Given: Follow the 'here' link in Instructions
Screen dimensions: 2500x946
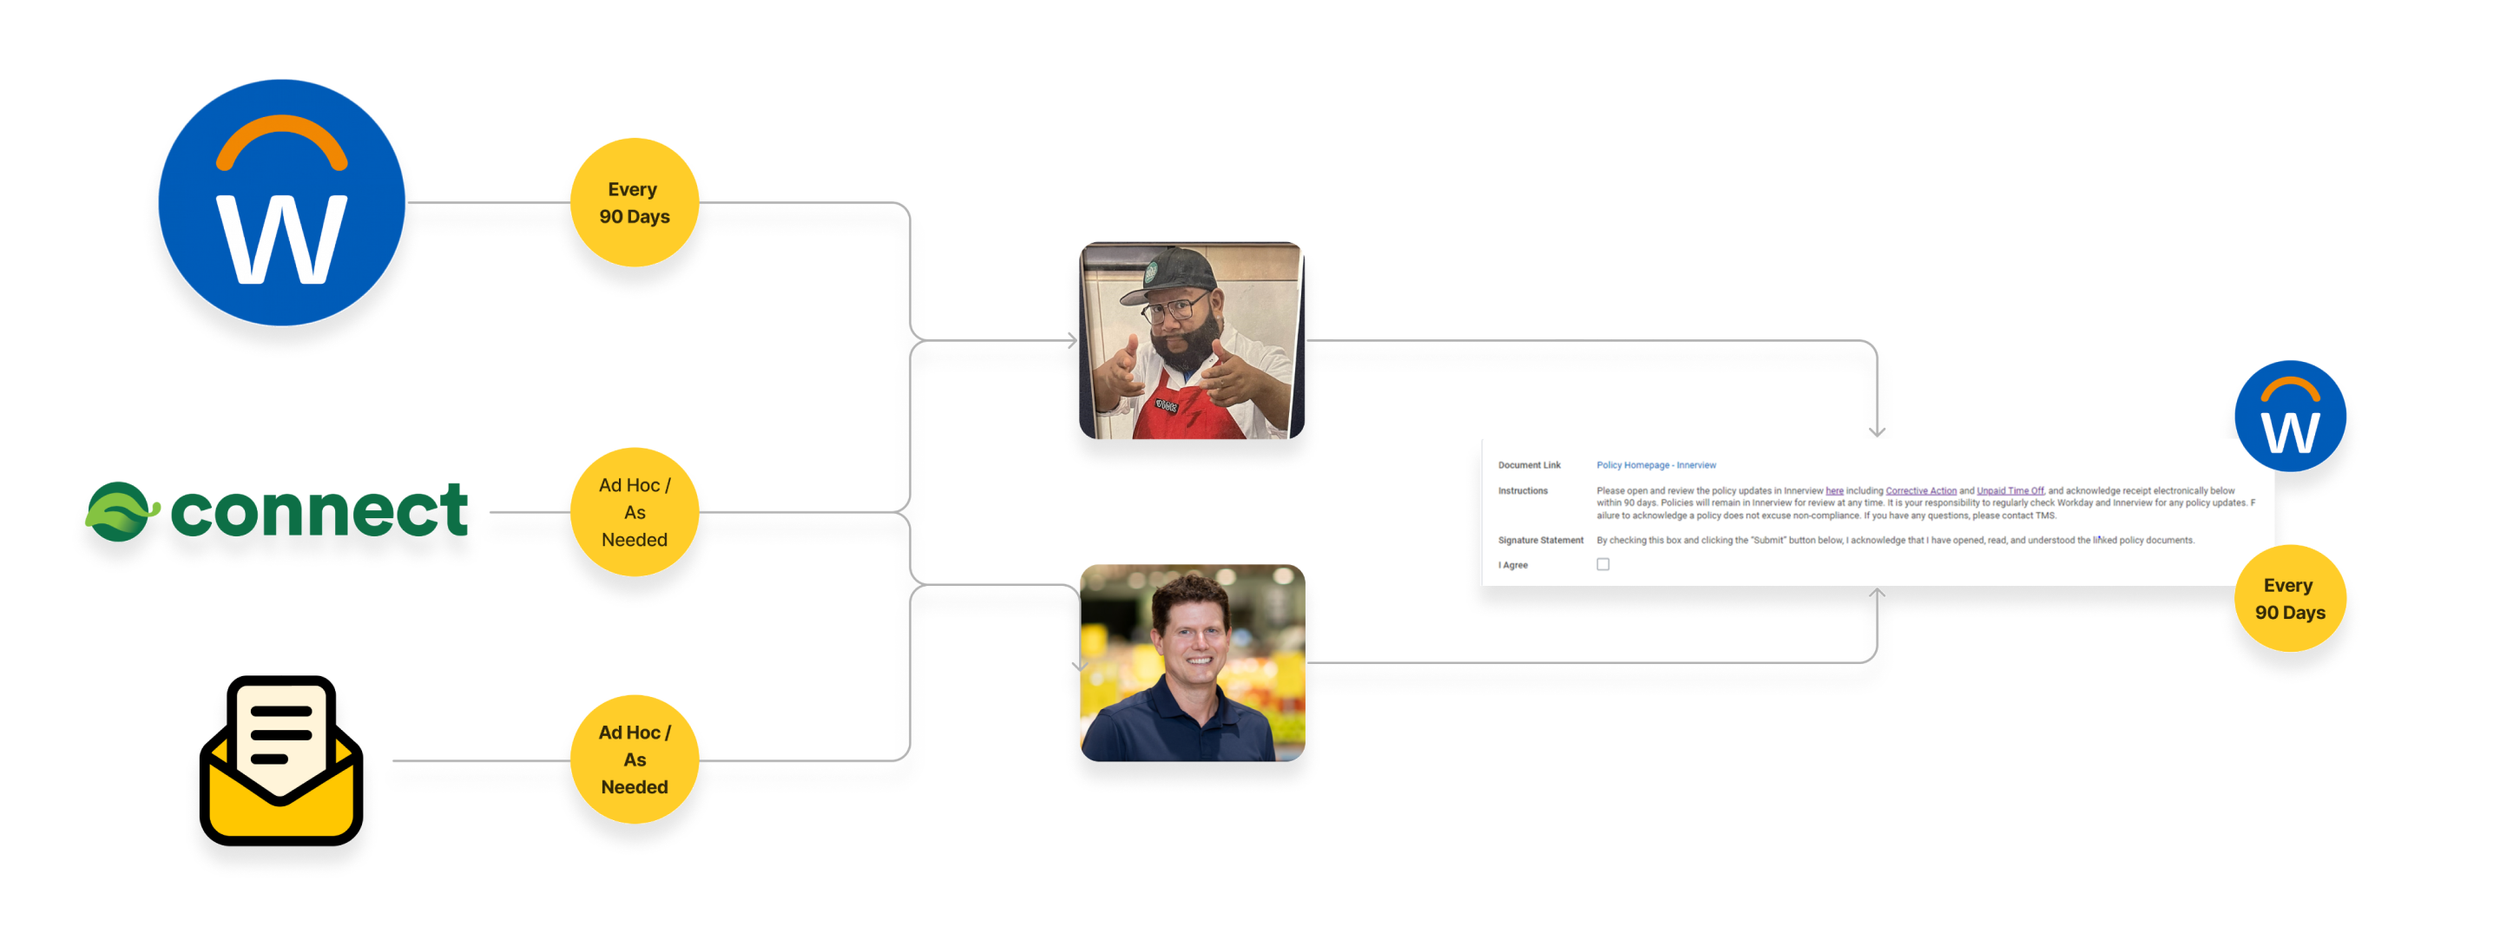Looking at the screenshot, I should tap(1834, 491).
